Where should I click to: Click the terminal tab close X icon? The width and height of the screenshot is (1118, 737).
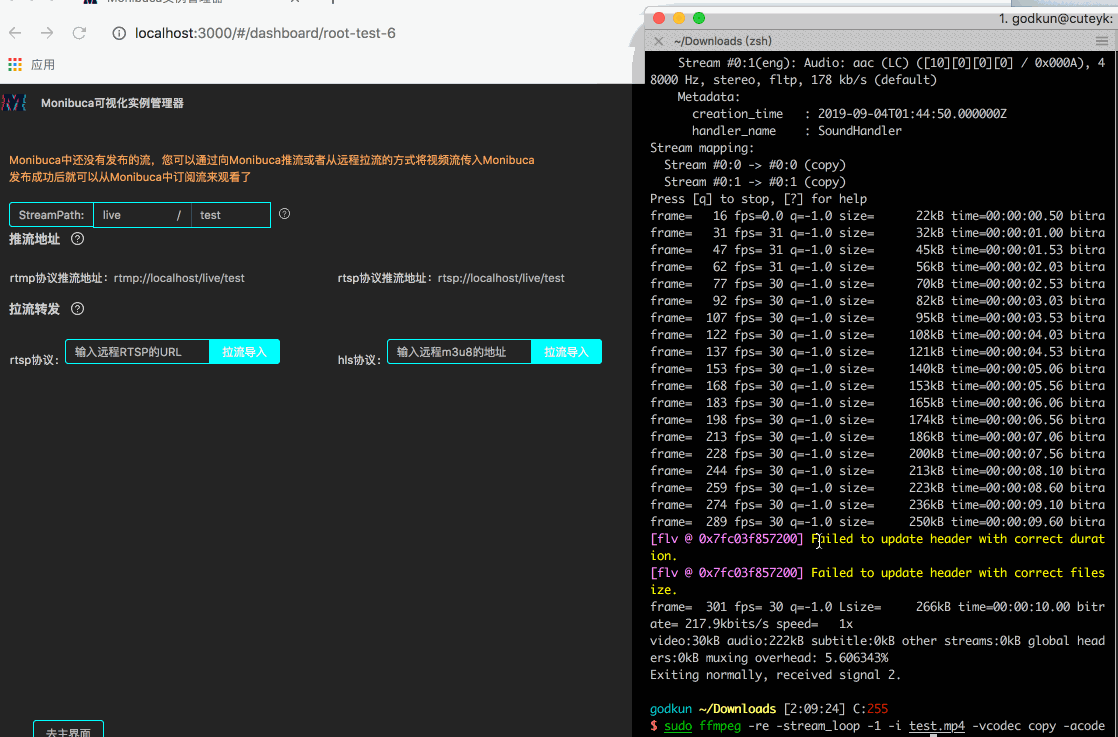point(659,41)
